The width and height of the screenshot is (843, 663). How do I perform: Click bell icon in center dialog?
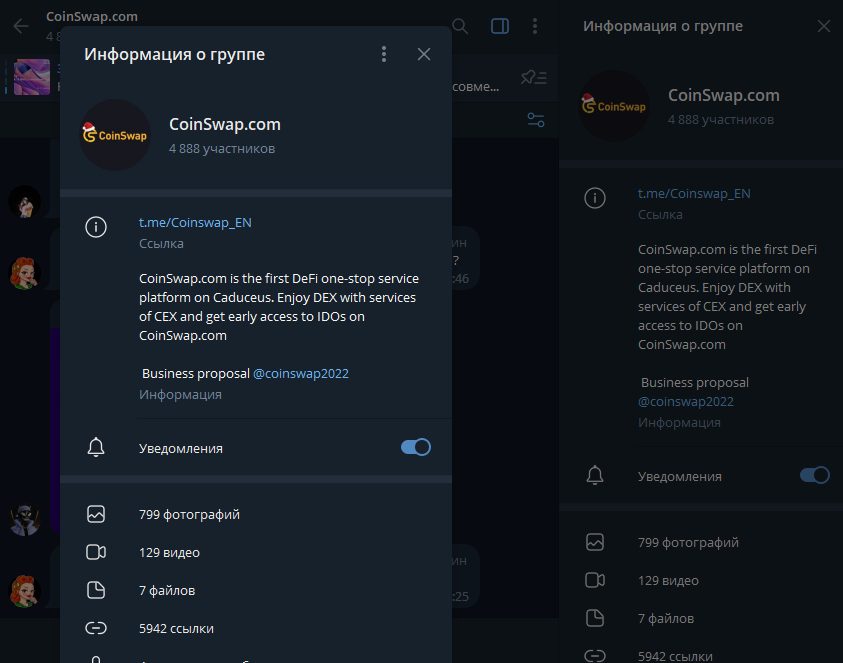click(x=96, y=447)
